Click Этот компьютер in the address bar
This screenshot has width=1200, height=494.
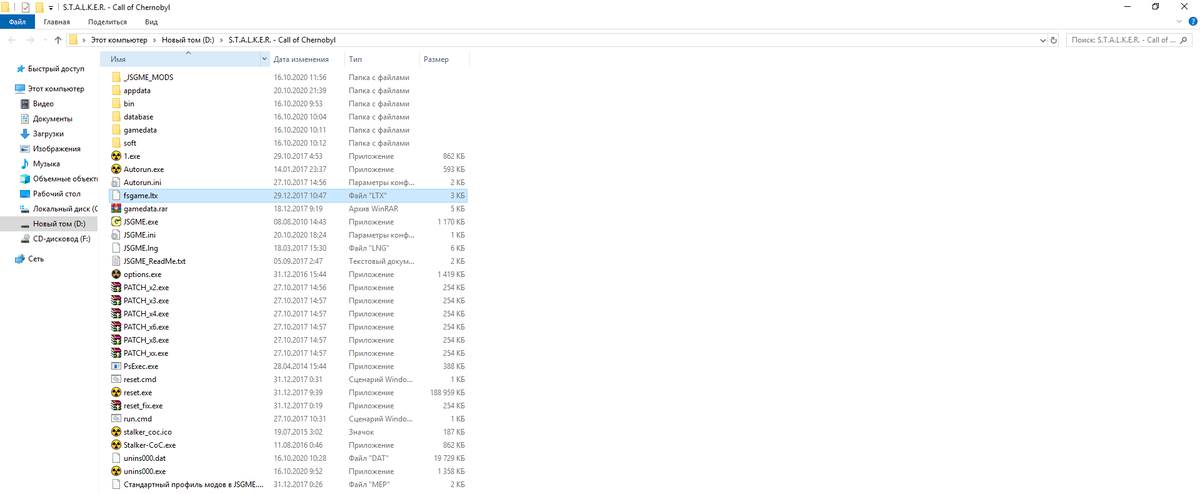point(117,40)
